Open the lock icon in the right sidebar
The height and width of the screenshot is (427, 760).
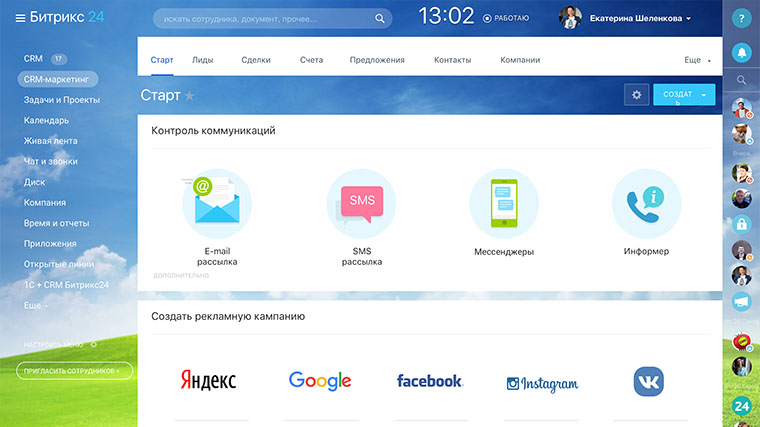point(741,224)
